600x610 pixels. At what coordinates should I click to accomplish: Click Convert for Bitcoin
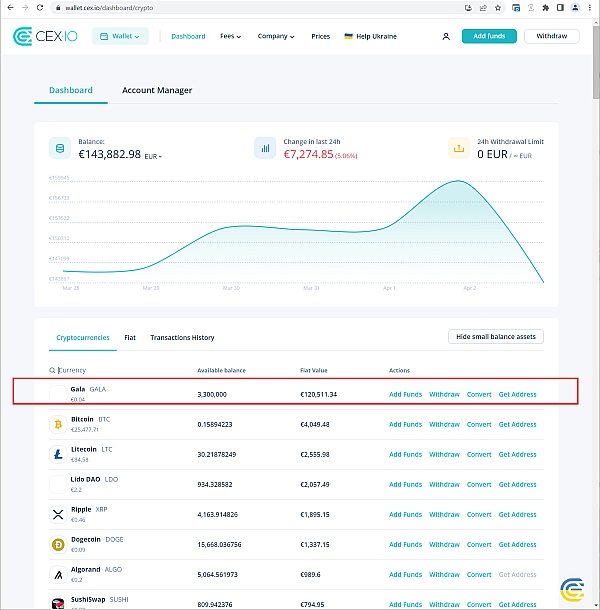coord(479,424)
